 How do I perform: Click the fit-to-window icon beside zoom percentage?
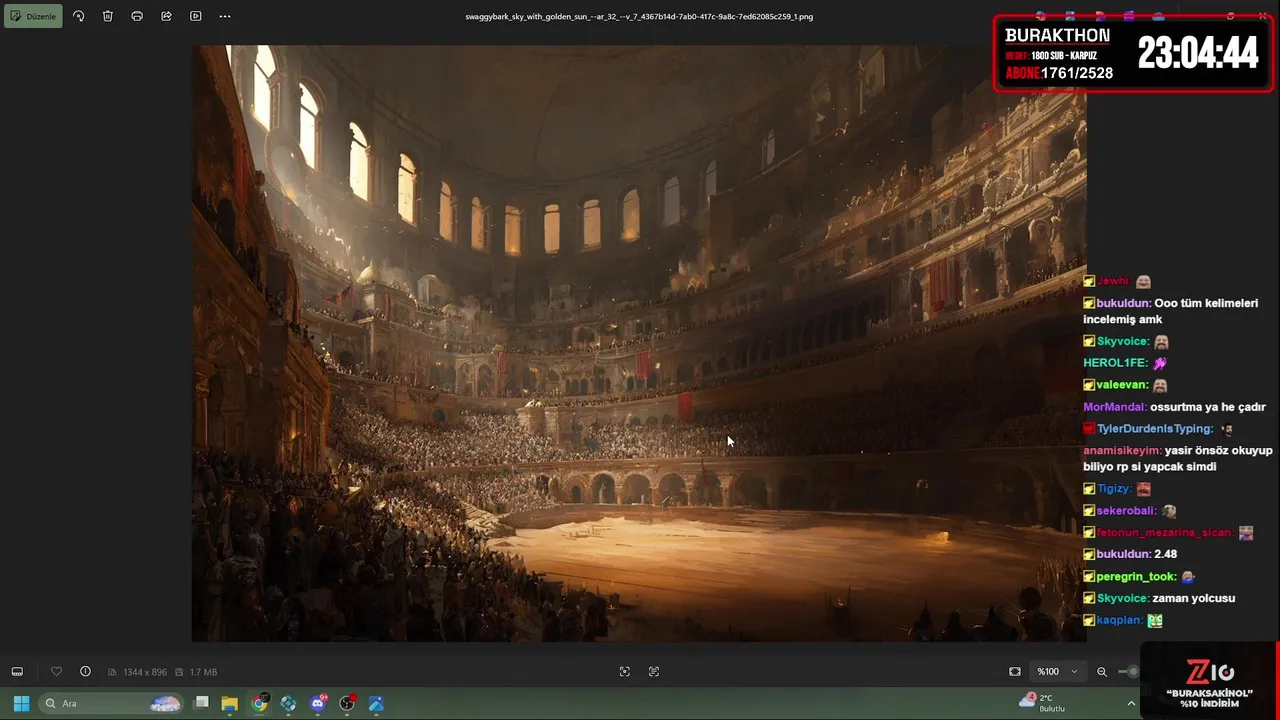(1015, 671)
